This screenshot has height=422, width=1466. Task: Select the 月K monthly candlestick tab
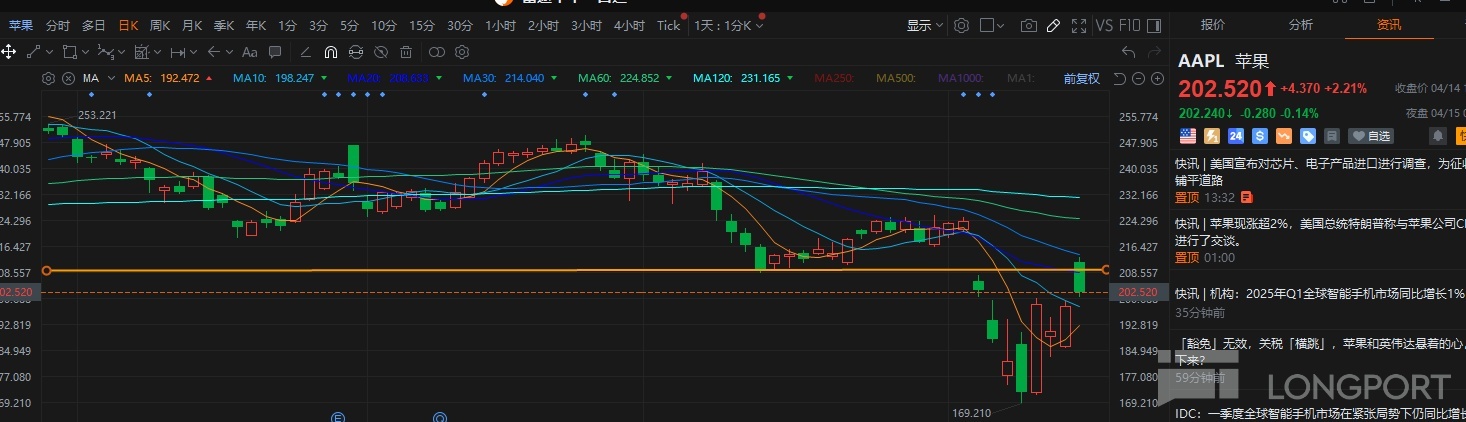[x=192, y=25]
